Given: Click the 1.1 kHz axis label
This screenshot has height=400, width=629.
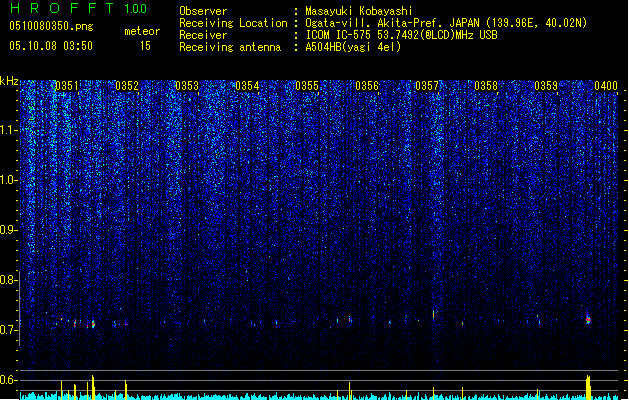Looking at the screenshot, I should click(x=9, y=130).
